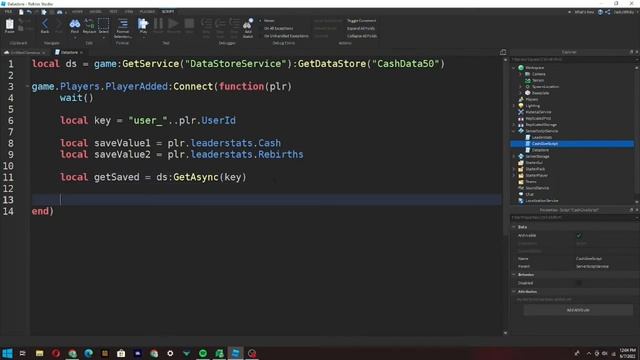Collapse the ServerScriptService tree node

[514, 131]
